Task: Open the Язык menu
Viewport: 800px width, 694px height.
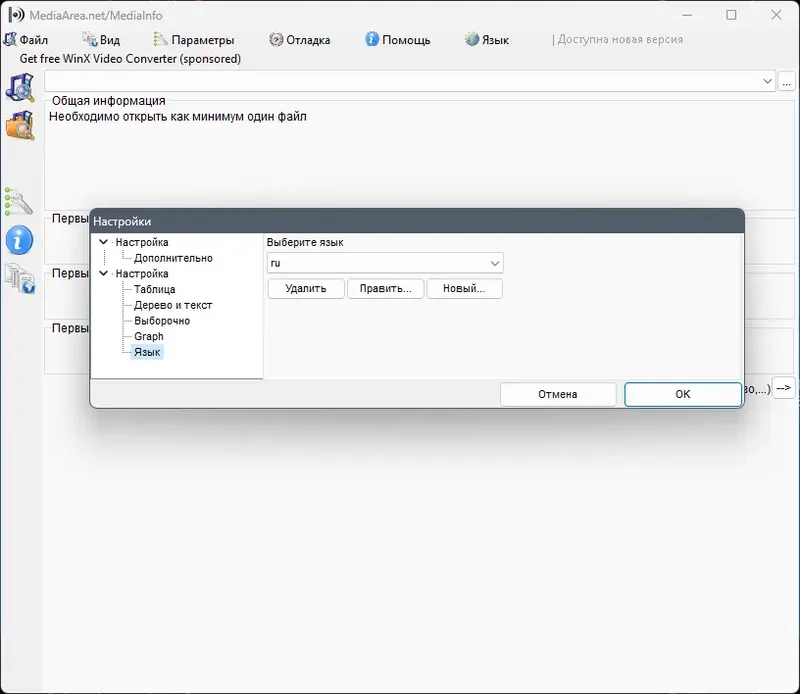Action: [x=487, y=40]
